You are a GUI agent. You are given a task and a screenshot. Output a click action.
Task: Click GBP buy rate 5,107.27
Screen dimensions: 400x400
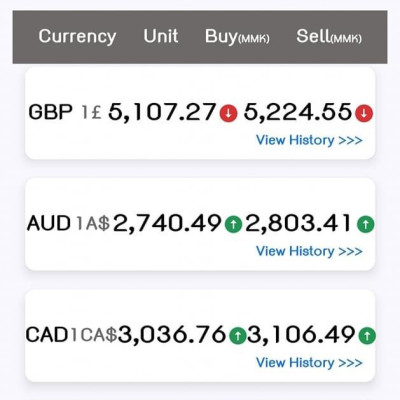pyautogui.click(x=163, y=112)
